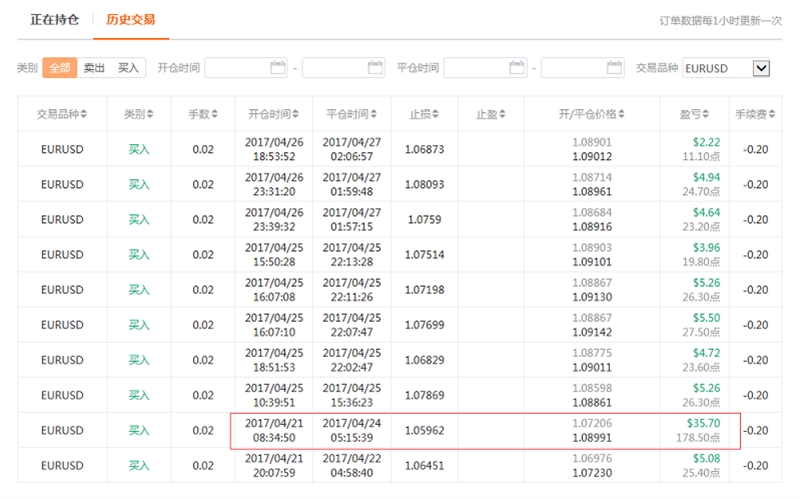The width and height of the screenshot is (800, 499).
Task: Click stop loss value 1.07514
Action: pyautogui.click(x=424, y=255)
